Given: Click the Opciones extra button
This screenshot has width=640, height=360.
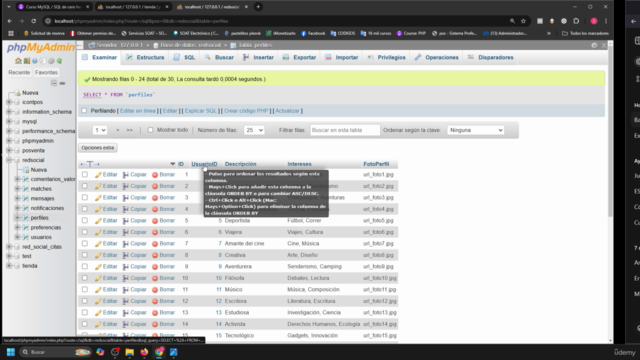Looking at the screenshot, I should [x=98, y=148].
